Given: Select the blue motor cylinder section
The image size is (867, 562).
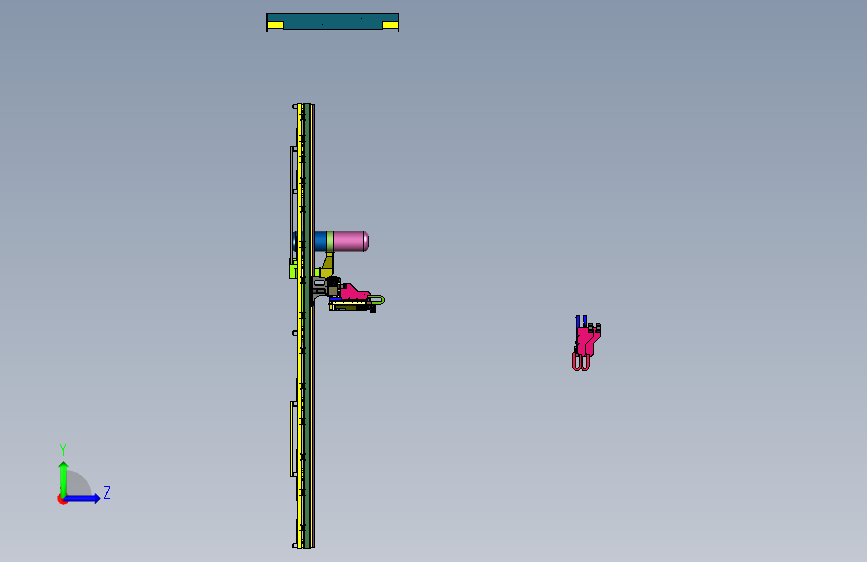Looking at the screenshot, I should pyautogui.click(x=320, y=241).
